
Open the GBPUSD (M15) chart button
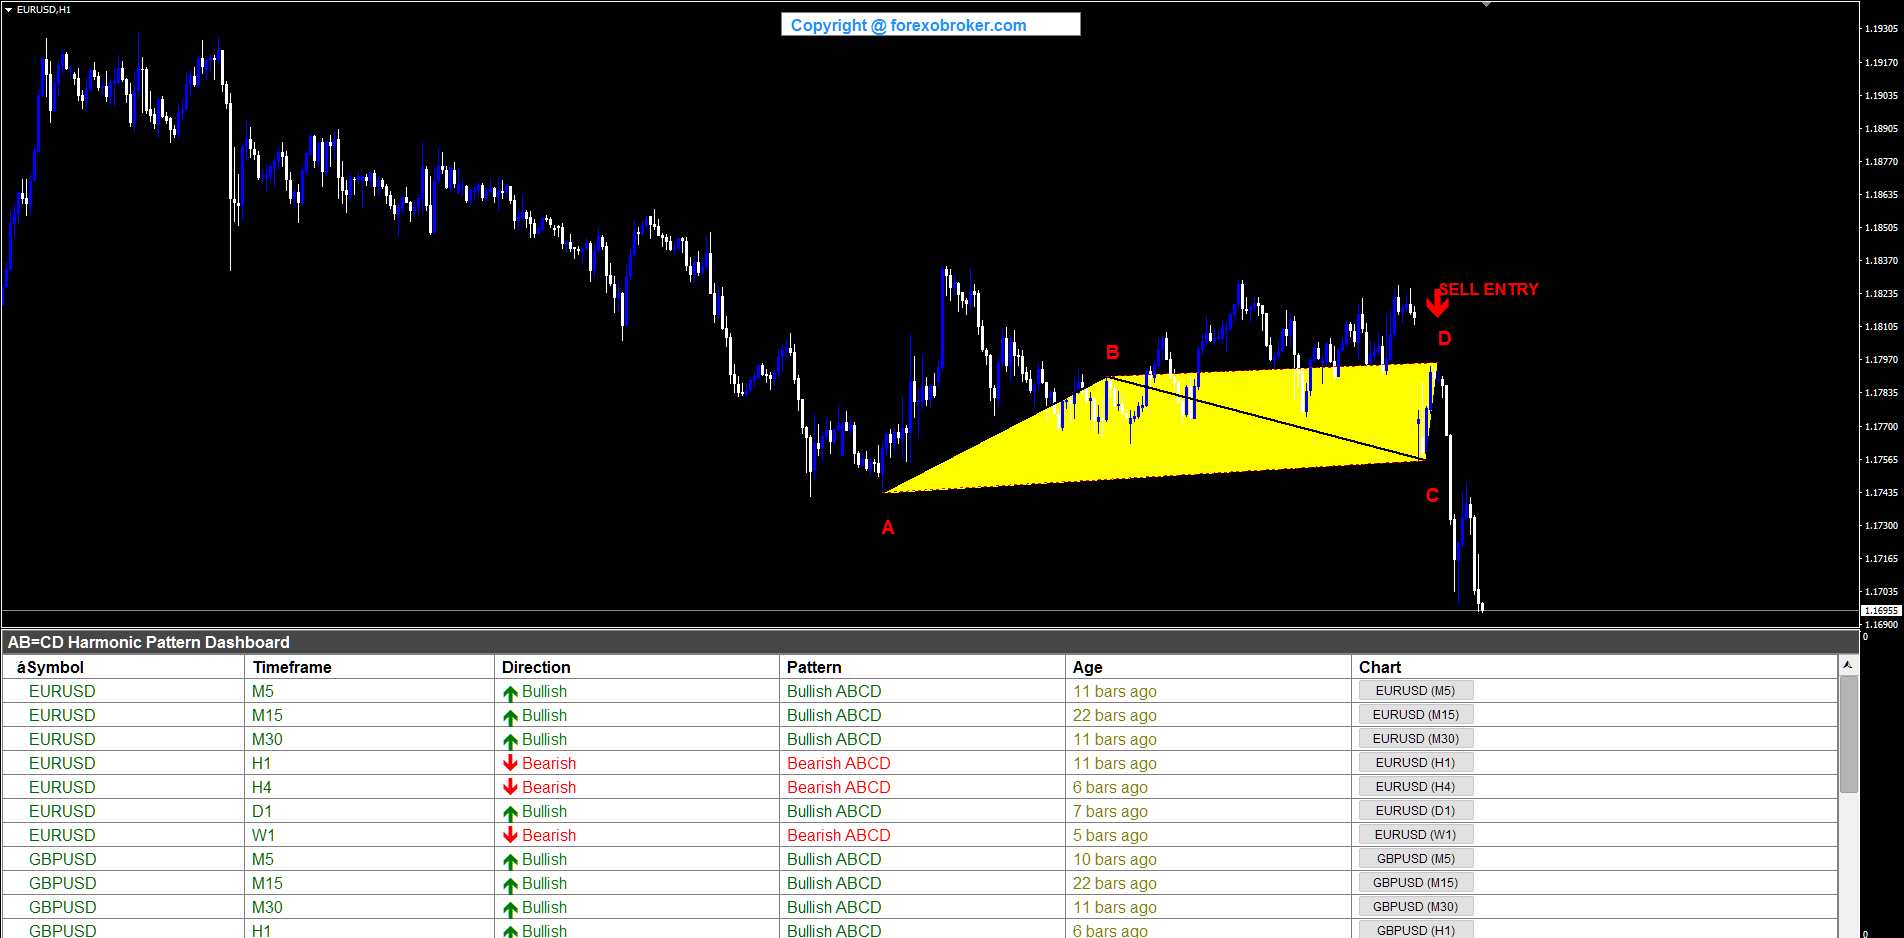pos(1415,883)
